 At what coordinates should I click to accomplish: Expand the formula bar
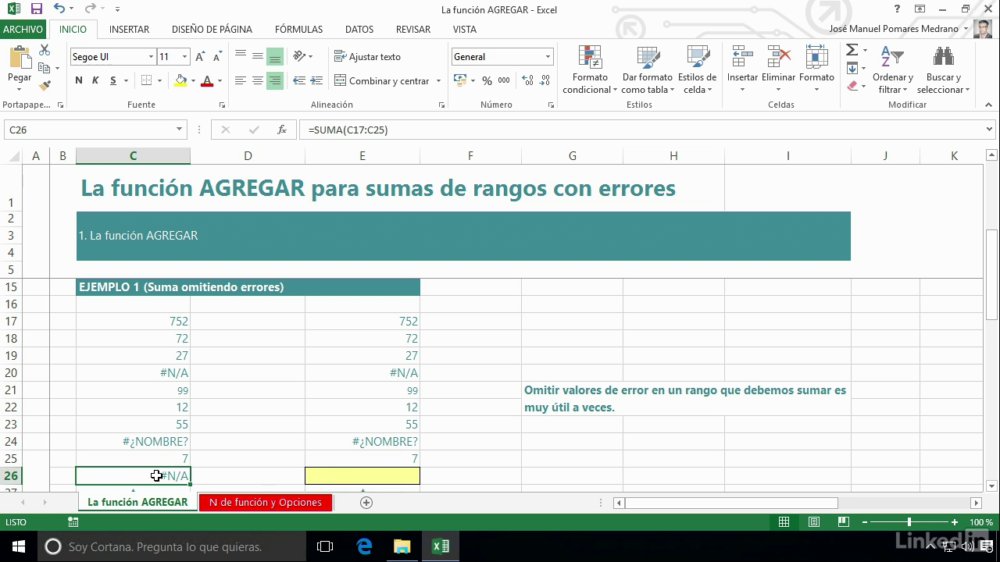click(989, 129)
